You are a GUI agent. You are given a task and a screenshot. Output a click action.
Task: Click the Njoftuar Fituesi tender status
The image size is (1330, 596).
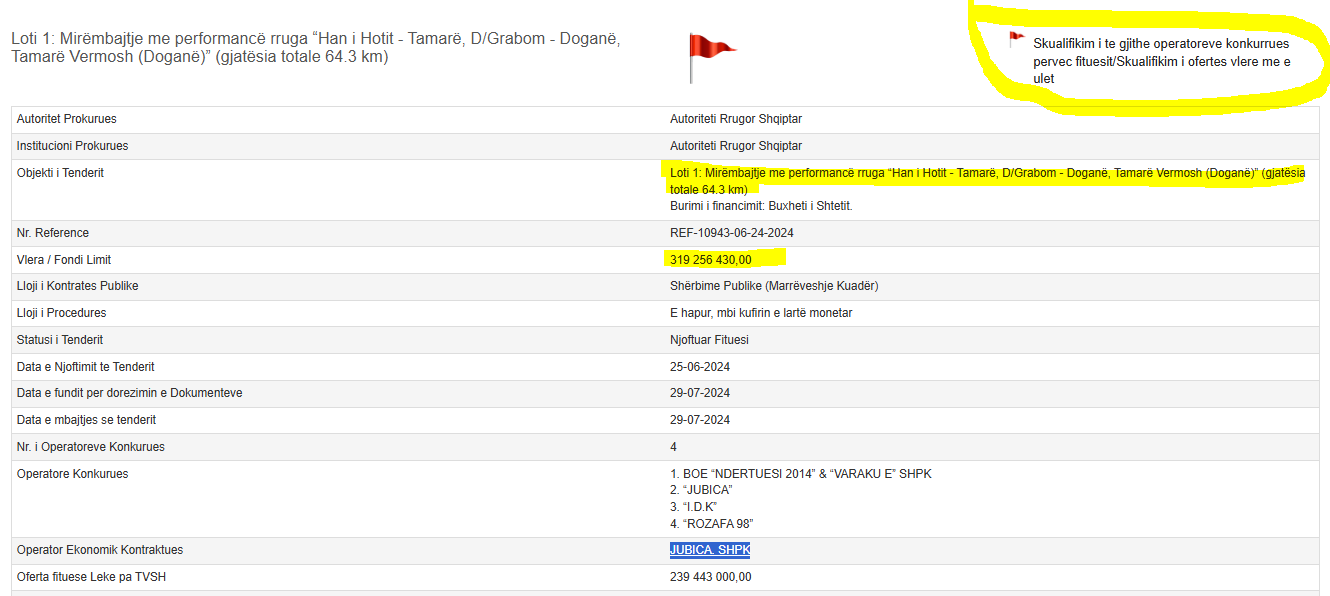(x=709, y=340)
